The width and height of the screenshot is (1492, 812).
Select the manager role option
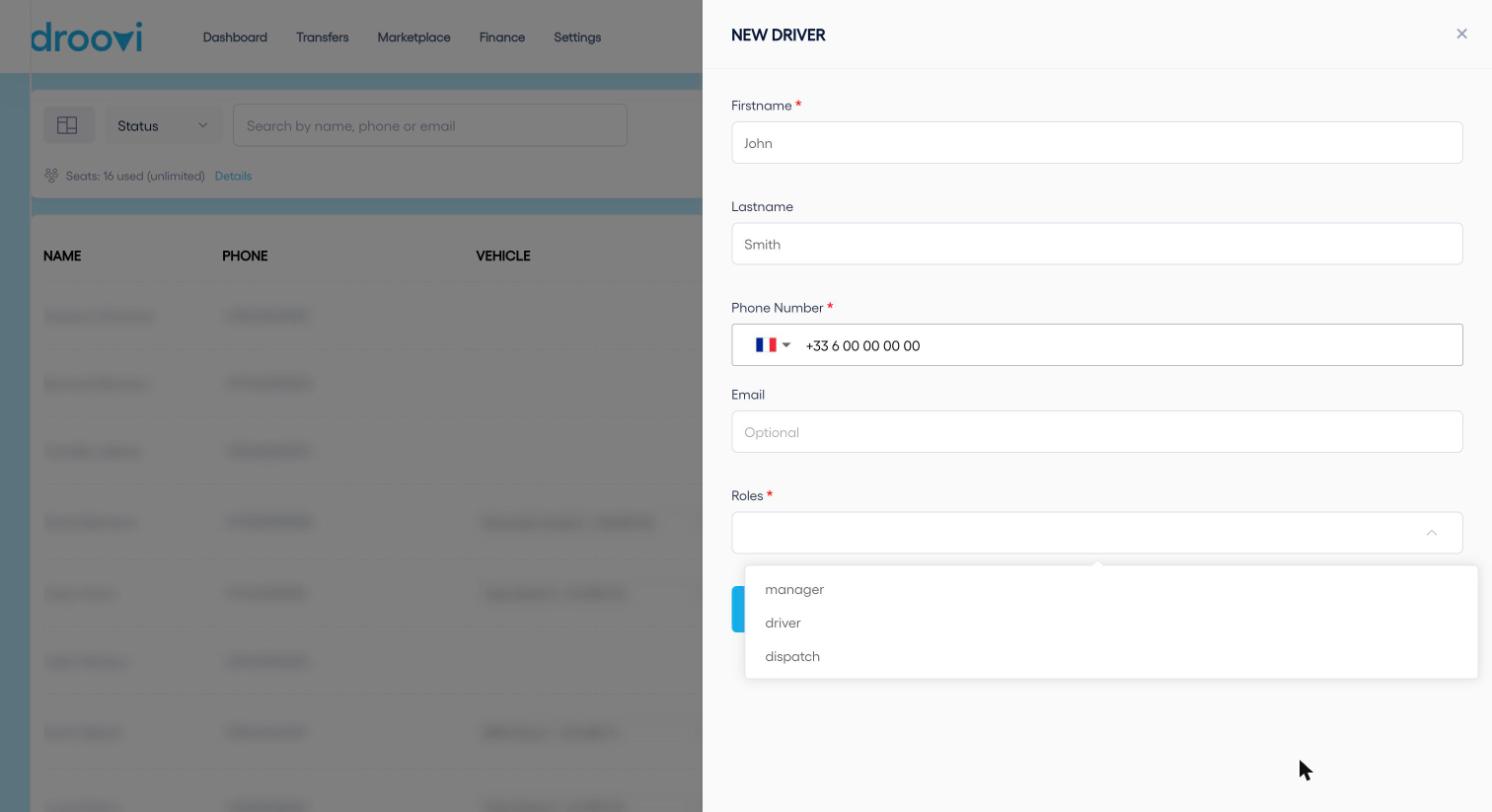[1111, 589]
